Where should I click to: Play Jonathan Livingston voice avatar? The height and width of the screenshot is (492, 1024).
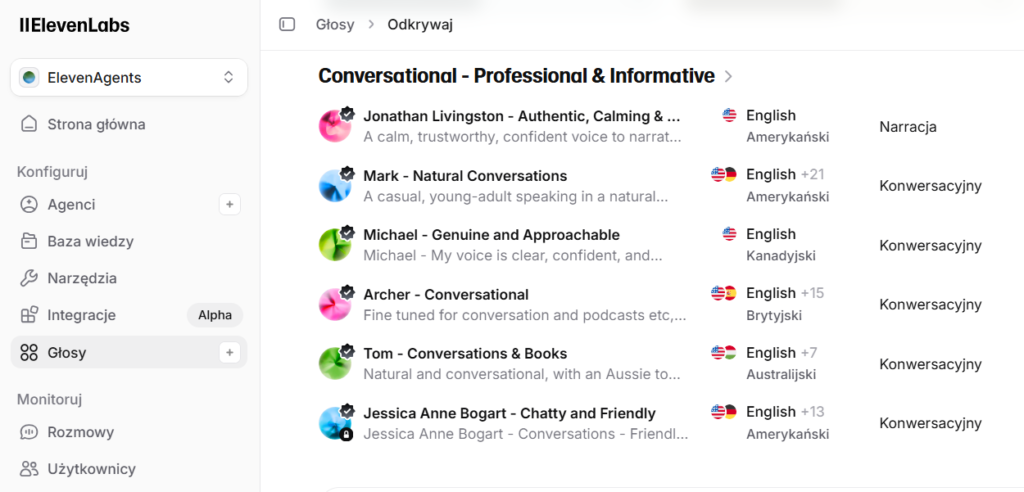(334, 126)
